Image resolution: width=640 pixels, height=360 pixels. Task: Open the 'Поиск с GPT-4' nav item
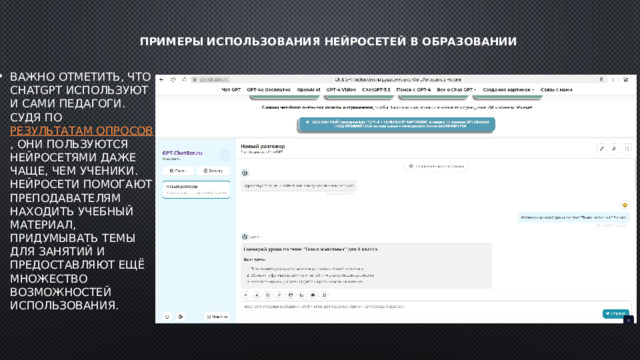(413, 90)
